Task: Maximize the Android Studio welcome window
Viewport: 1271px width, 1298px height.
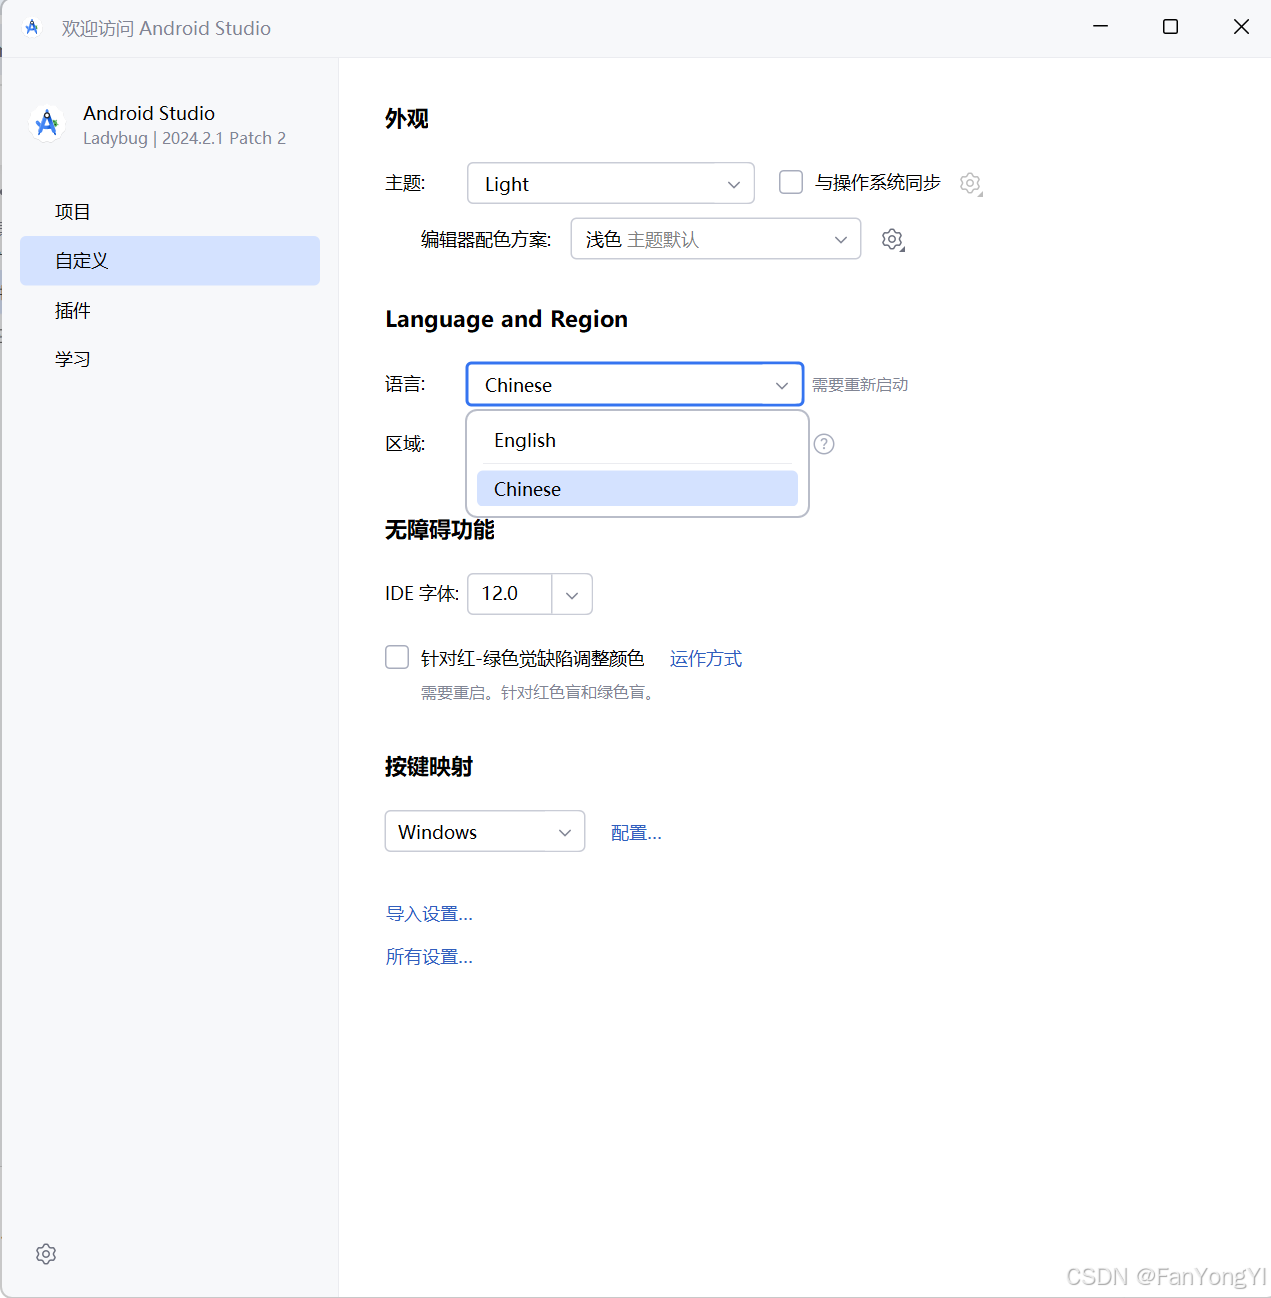Action: (x=1170, y=27)
